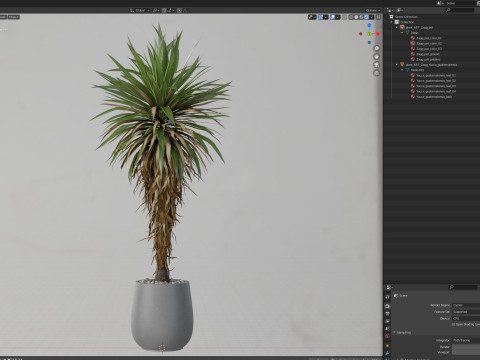Viewport: 480px width, 360px height.
Task: Collapse the Zaag pot object tree node
Action: click(x=397, y=27)
